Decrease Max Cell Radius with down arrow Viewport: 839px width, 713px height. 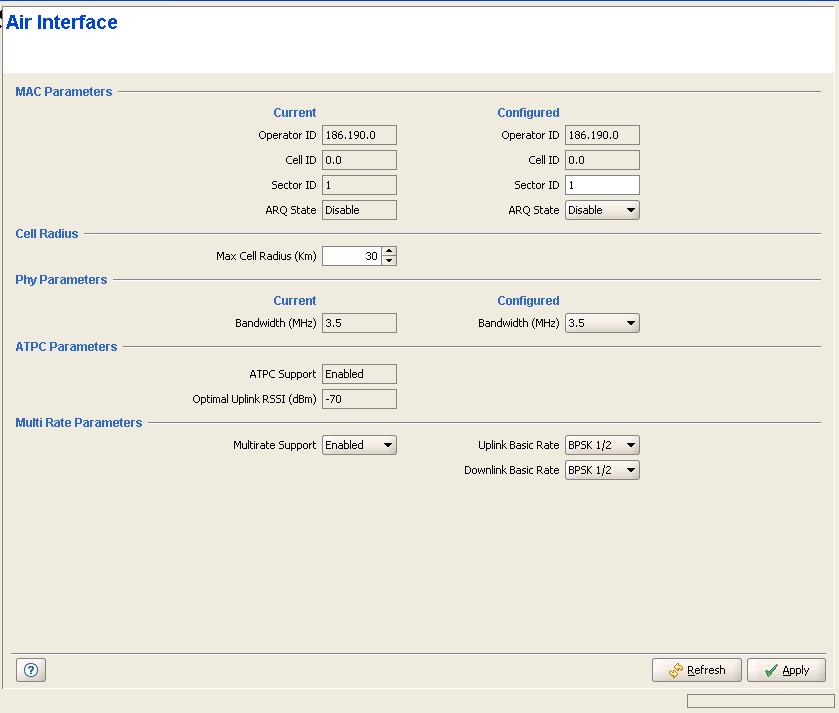coord(389,261)
